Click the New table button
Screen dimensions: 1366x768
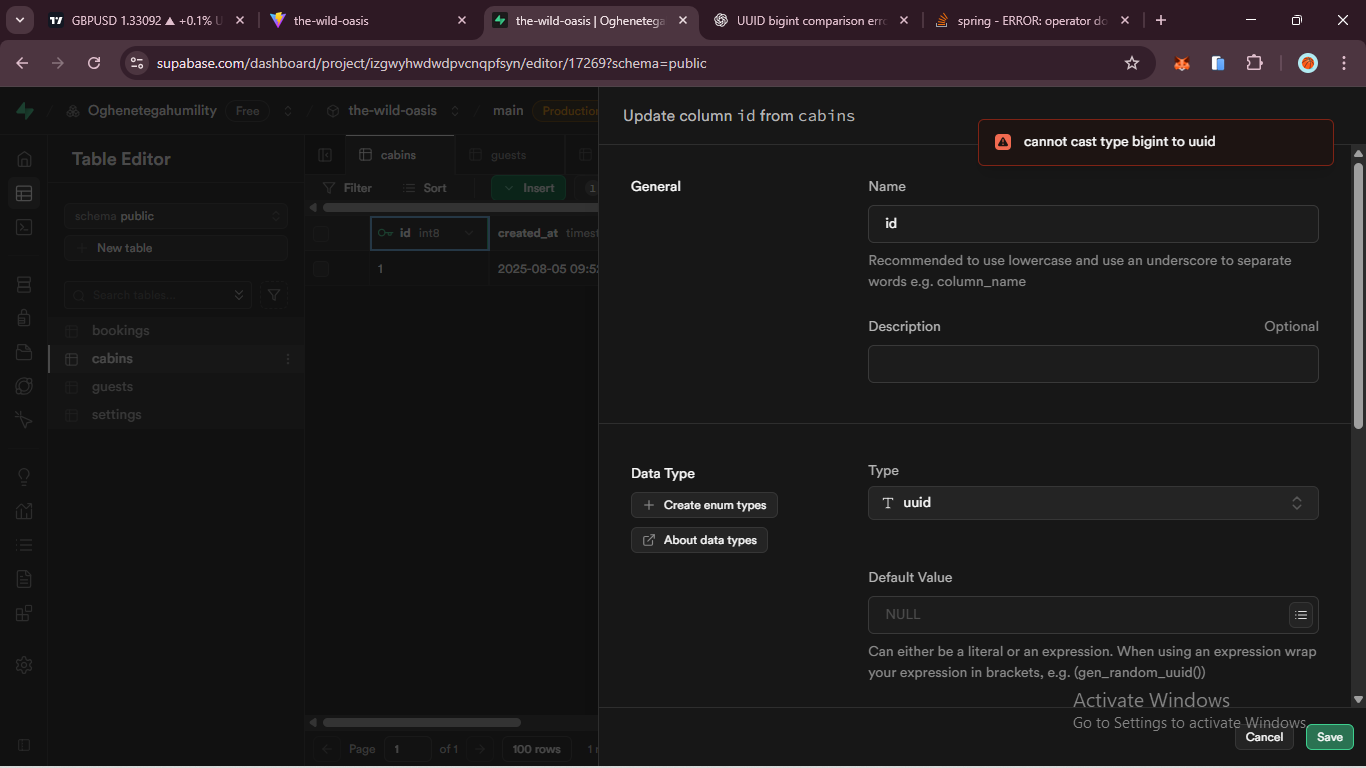pos(176,248)
